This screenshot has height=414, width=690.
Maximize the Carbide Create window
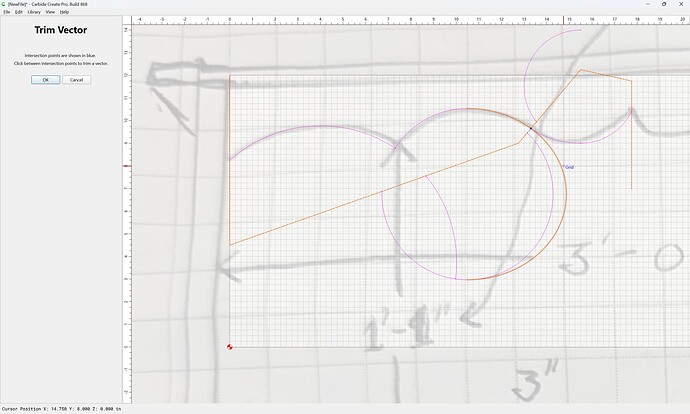tap(664, 4)
